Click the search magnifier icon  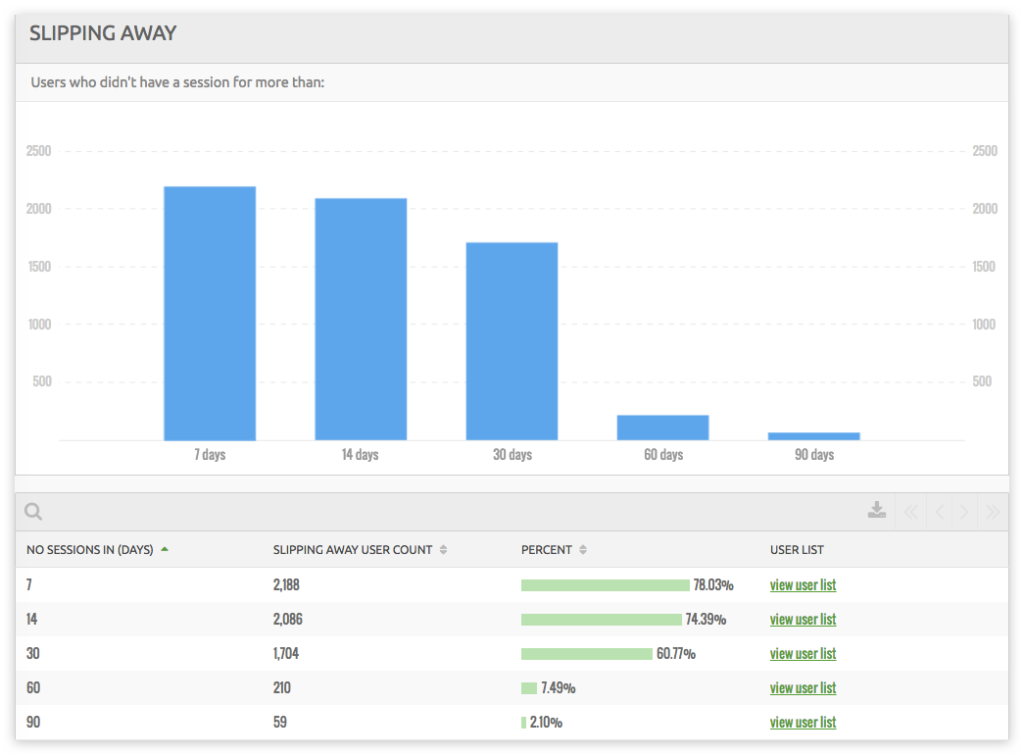pyautogui.click(x=33, y=511)
